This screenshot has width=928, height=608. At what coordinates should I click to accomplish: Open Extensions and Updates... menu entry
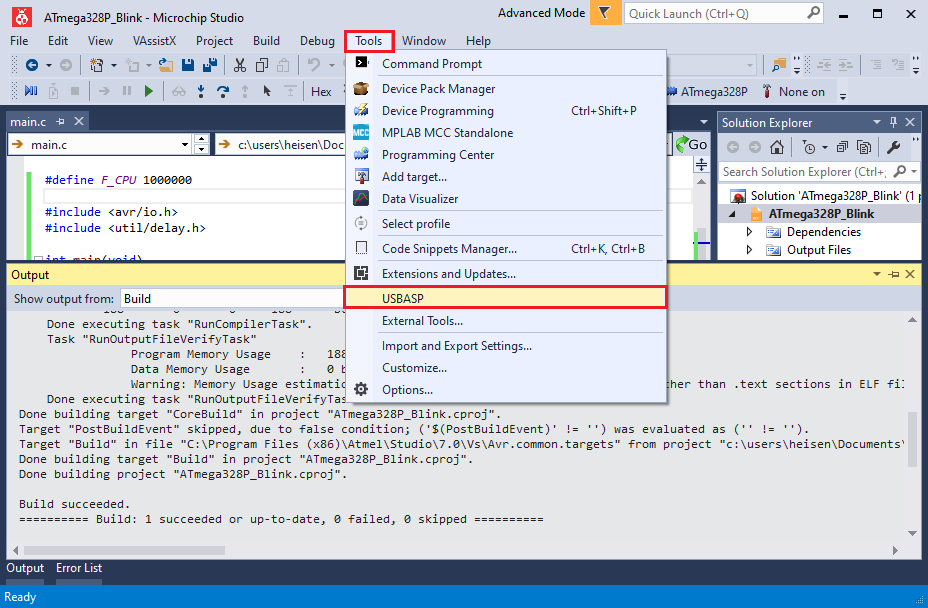(x=506, y=274)
